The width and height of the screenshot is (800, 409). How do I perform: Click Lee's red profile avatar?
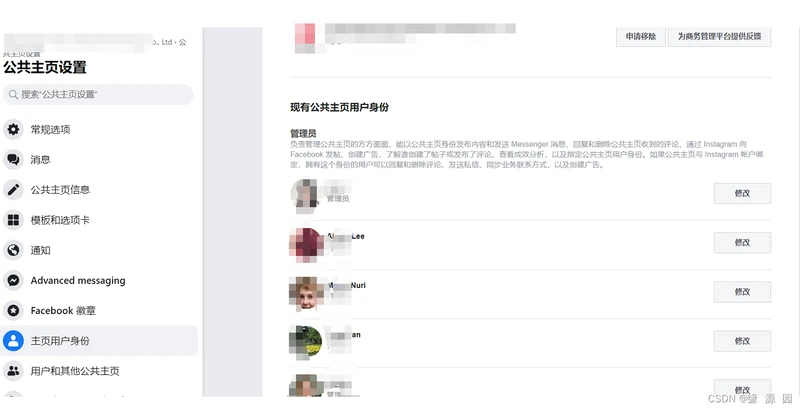coord(306,245)
